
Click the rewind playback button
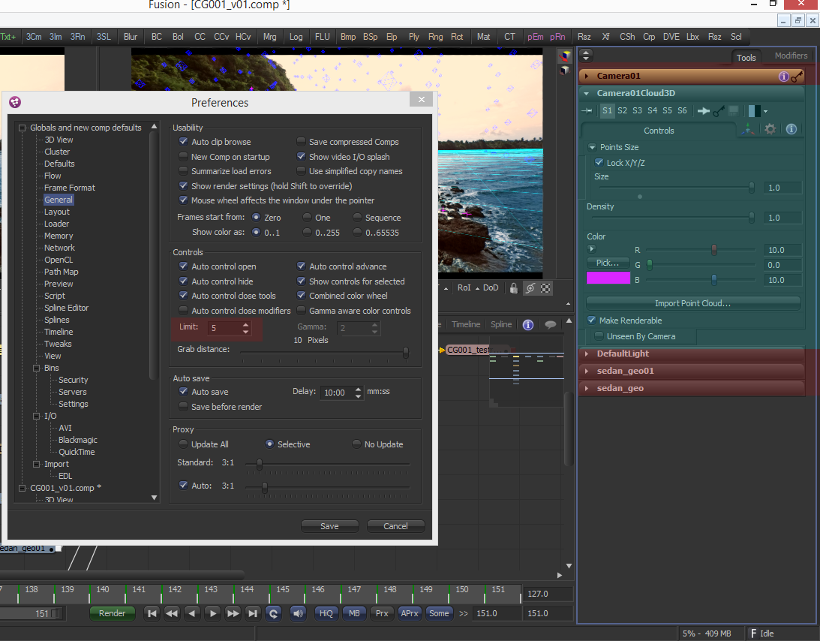172,613
